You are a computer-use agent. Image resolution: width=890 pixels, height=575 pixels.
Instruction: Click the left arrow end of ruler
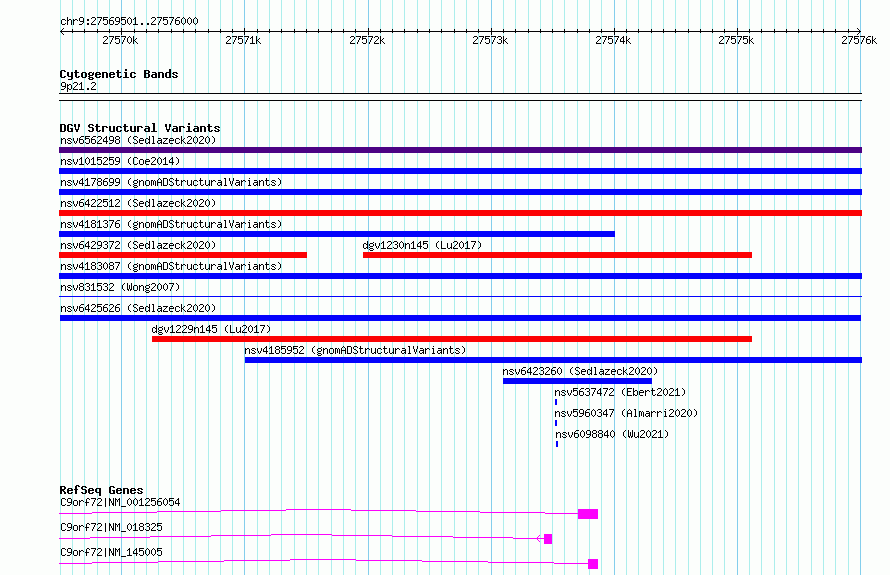(x=62, y=31)
